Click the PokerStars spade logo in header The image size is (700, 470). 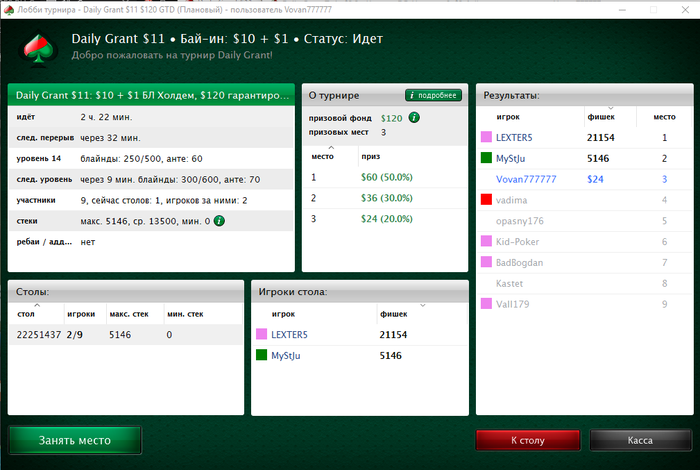coord(38,48)
